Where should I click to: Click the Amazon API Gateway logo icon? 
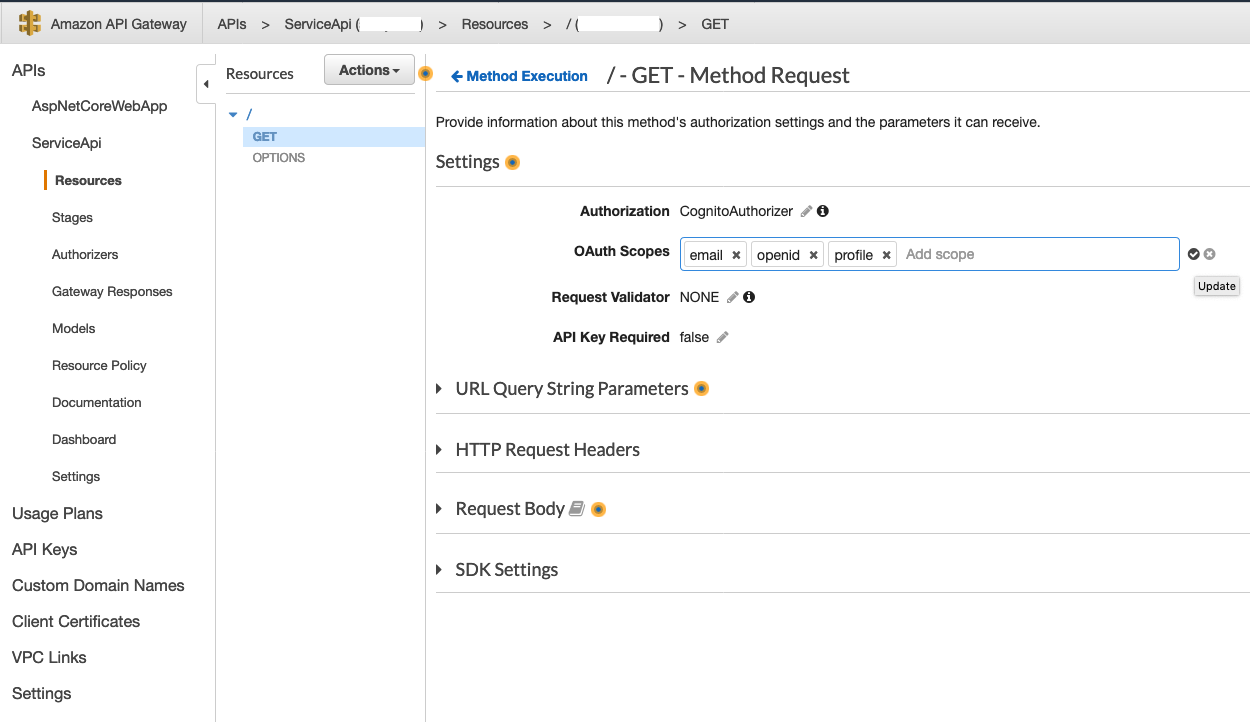pyautogui.click(x=30, y=23)
